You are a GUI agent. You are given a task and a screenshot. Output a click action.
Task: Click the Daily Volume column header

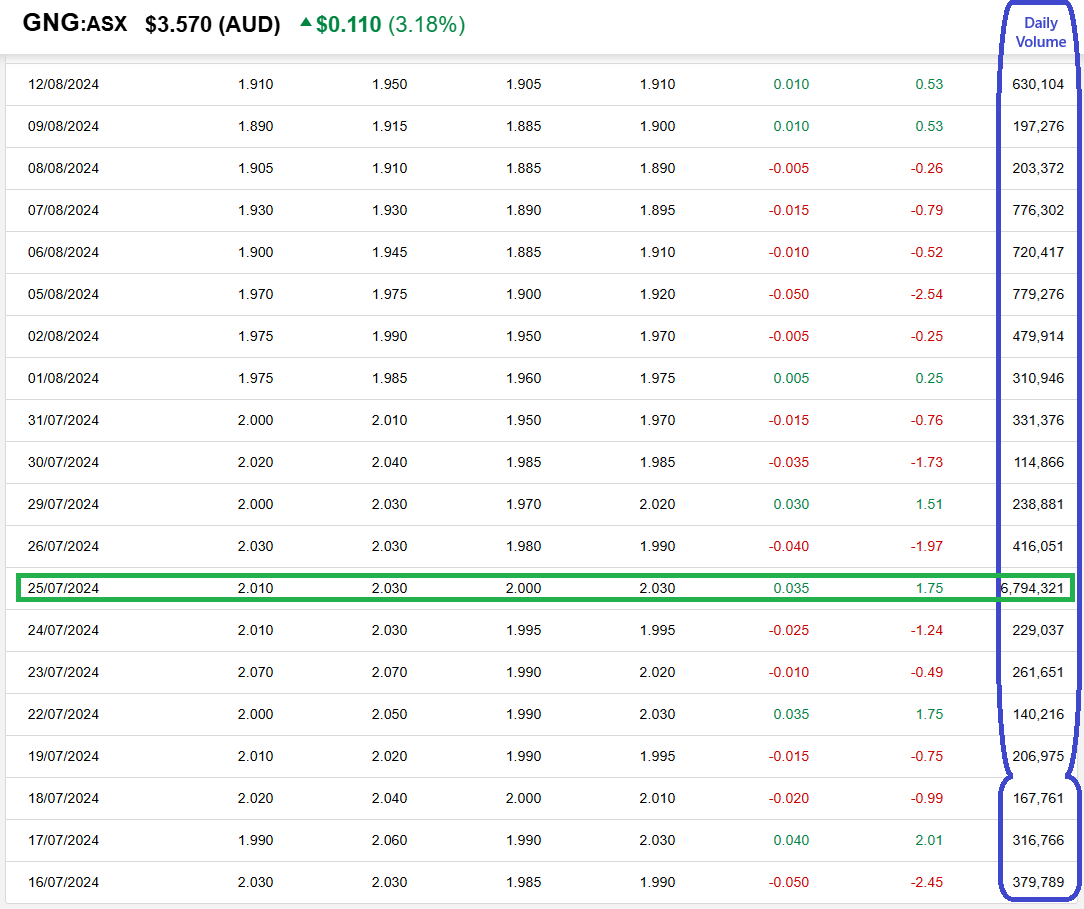pyautogui.click(x=1040, y=32)
